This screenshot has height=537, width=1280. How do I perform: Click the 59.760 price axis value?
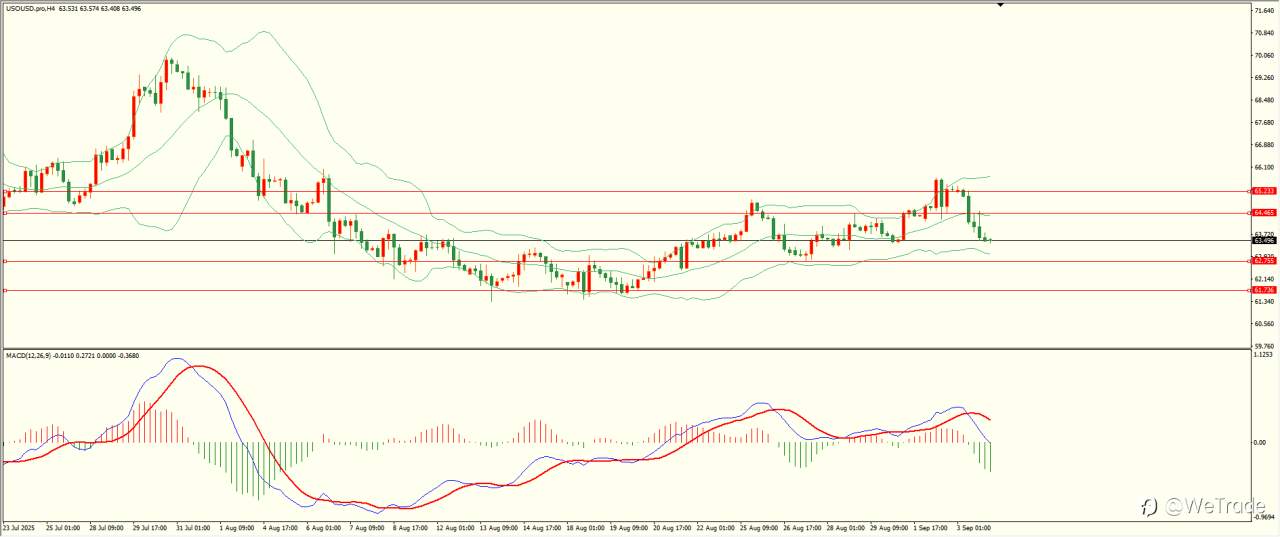(x=1264, y=346)
